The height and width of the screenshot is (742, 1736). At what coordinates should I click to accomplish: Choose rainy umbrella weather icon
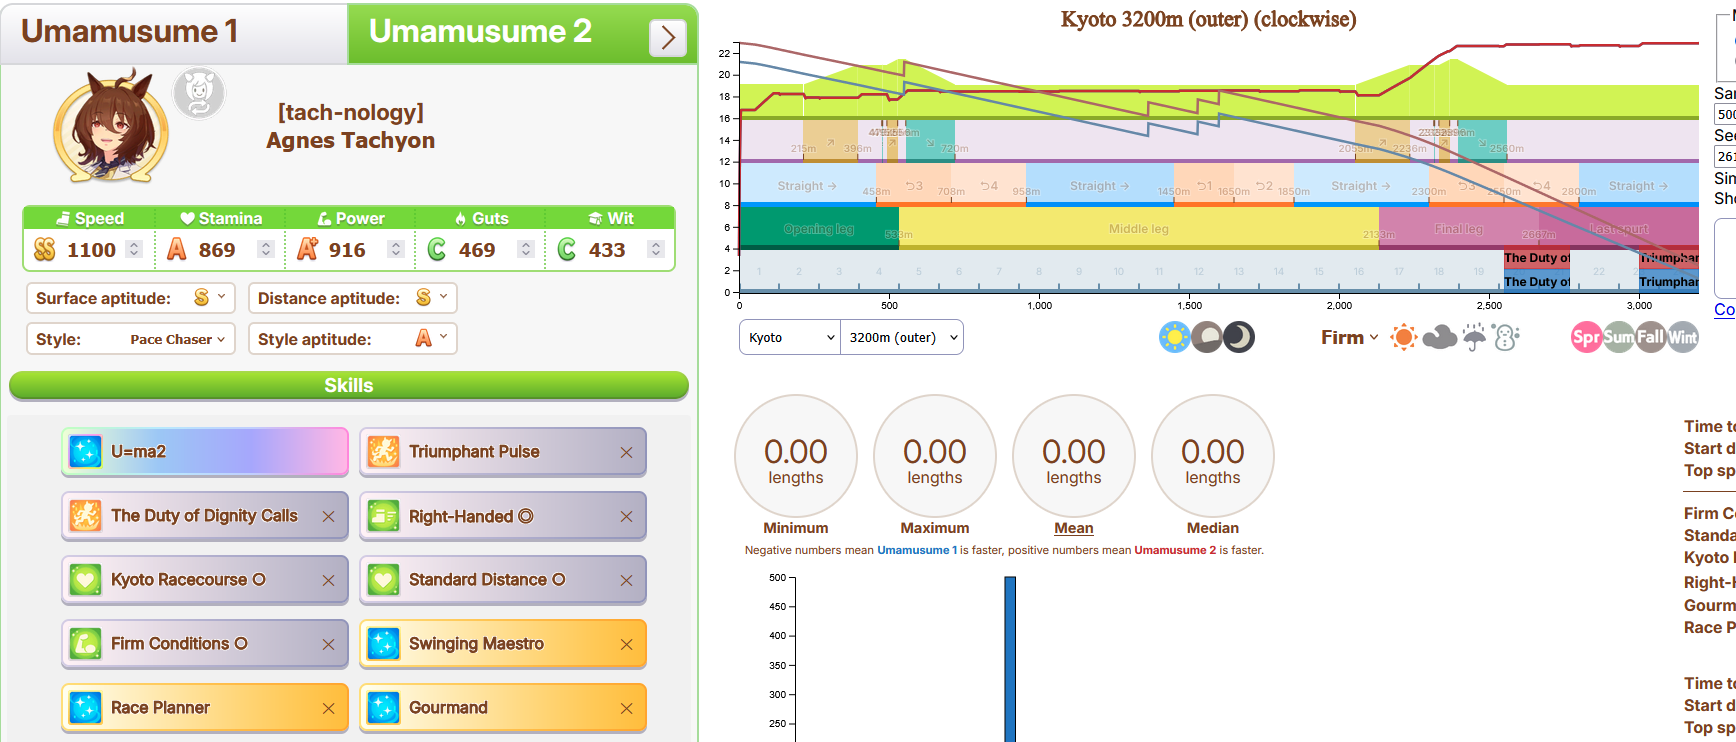[x=1474, y=337]
